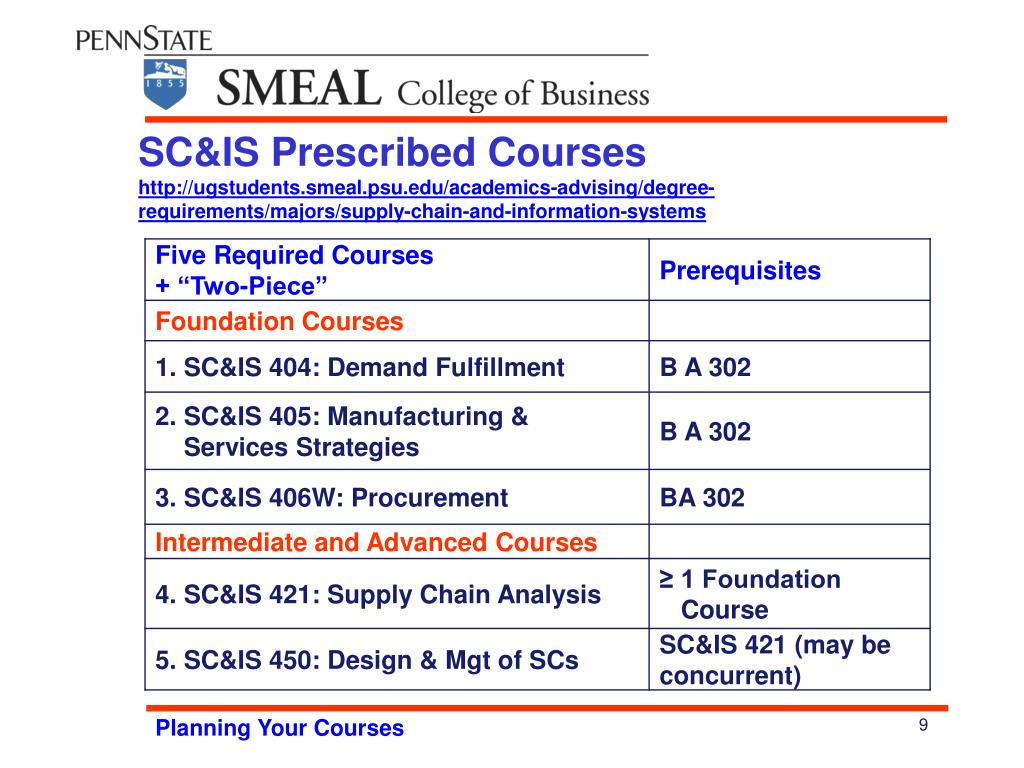
Task: Click the Five Required Courses header cell
Action: click(295, 270)
